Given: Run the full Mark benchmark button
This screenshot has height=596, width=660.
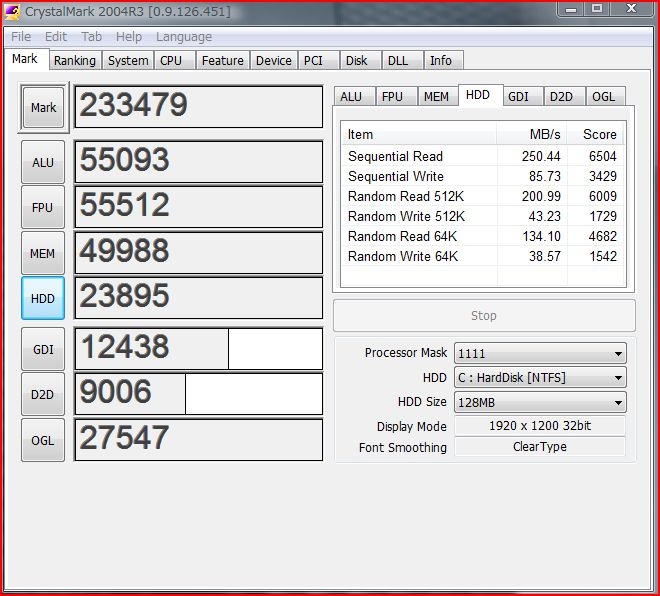Looking at the screenshot, I should pyautogui.click(x=43, y=107).
